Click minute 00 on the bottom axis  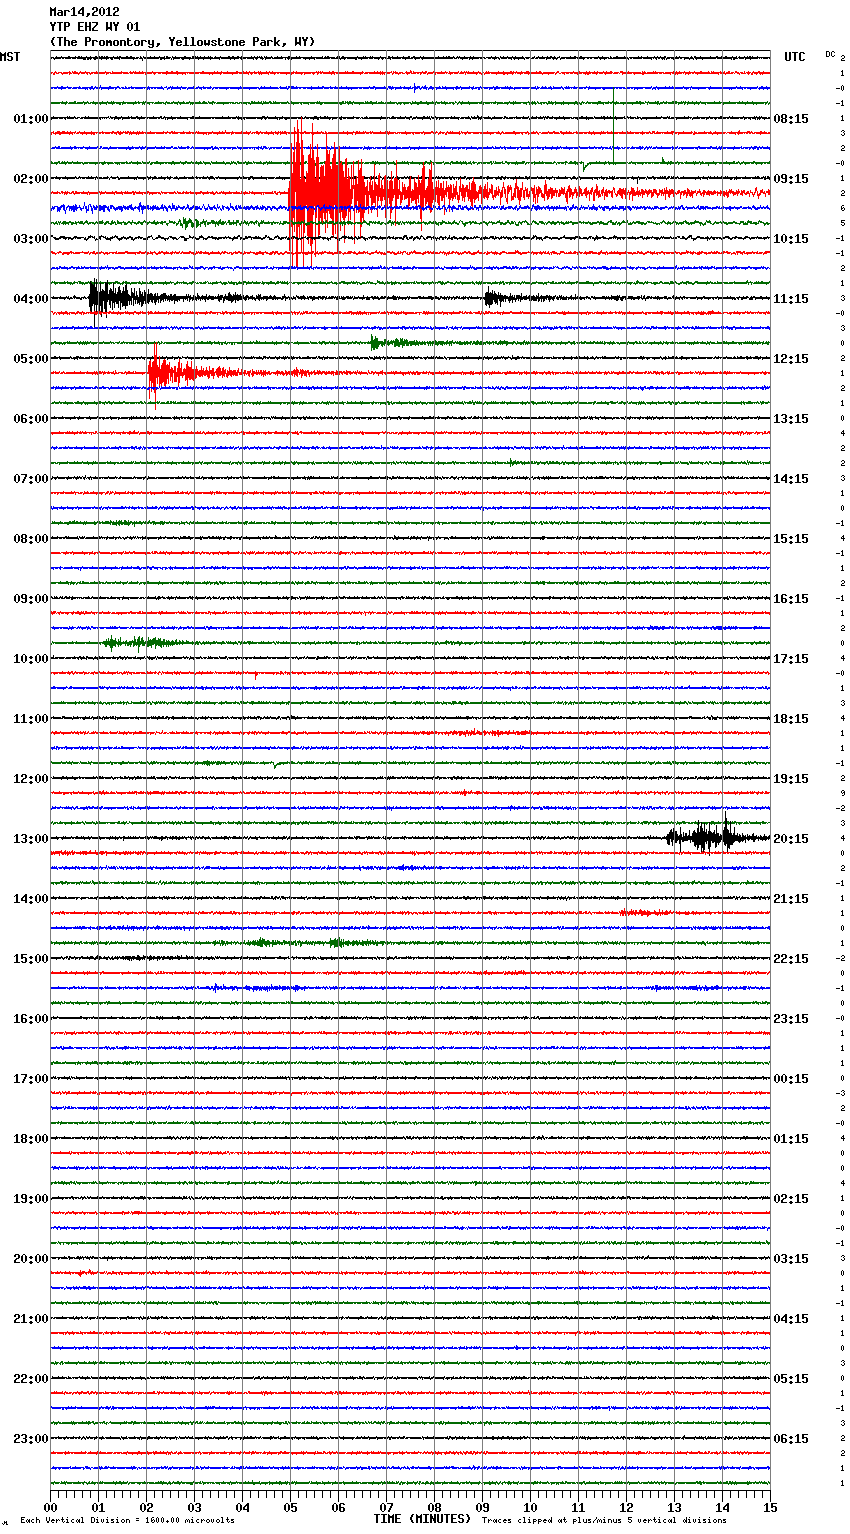tap(51, 1508)
